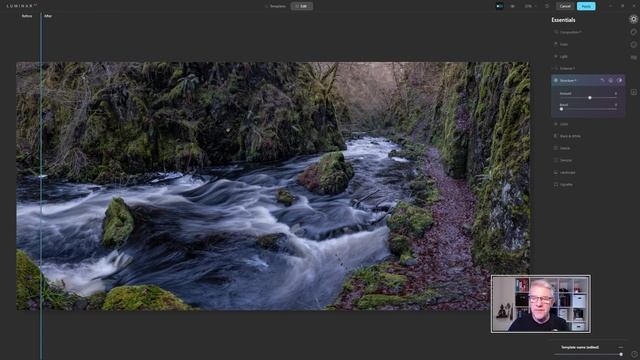Click the quick preview eye icon
The height and width of the screenshot is (360, 640).
[513, 6]
